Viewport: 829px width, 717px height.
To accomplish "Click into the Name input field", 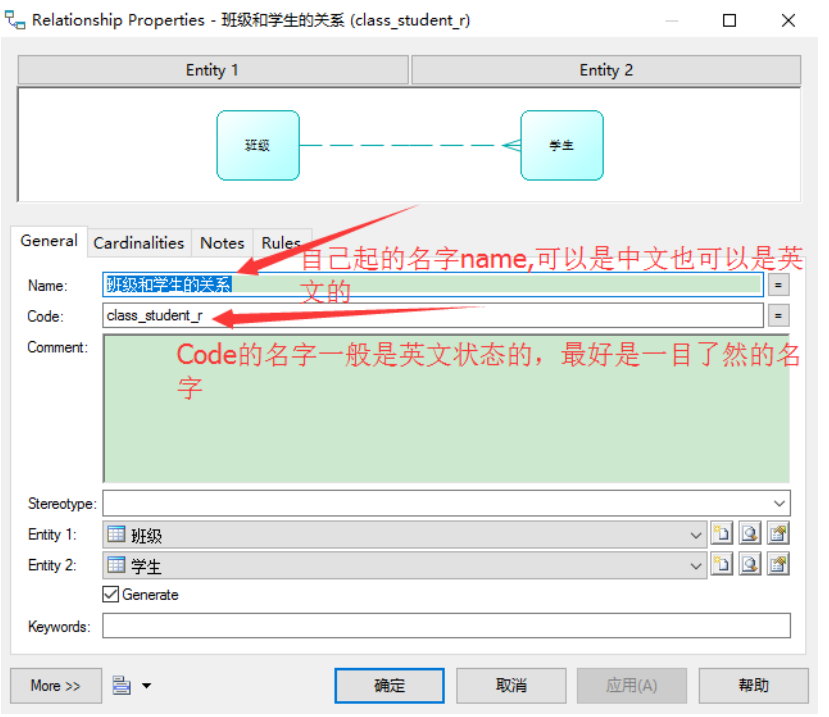I will [432, 285].
